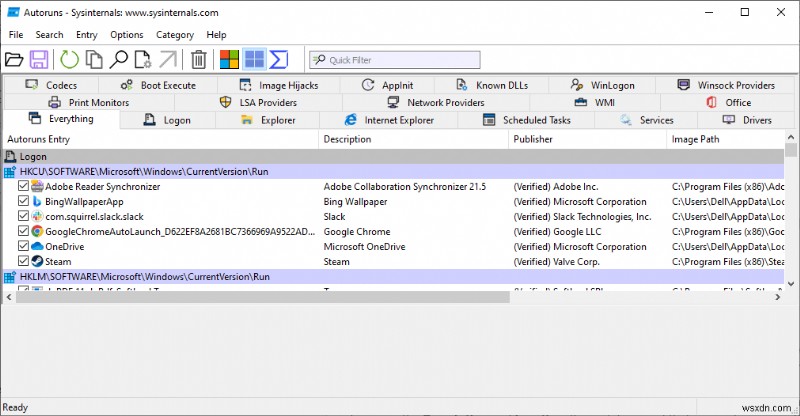Open the Boot Execute tab
800x416 pixels.
pyautogui.click(x=158, y=85)
